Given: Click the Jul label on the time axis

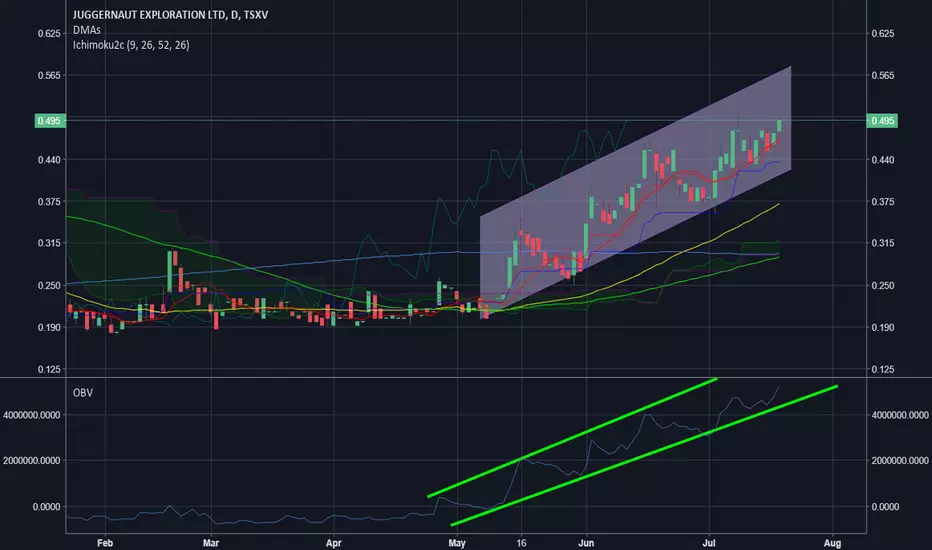Looking at the screenshot, I should [709, 543].
